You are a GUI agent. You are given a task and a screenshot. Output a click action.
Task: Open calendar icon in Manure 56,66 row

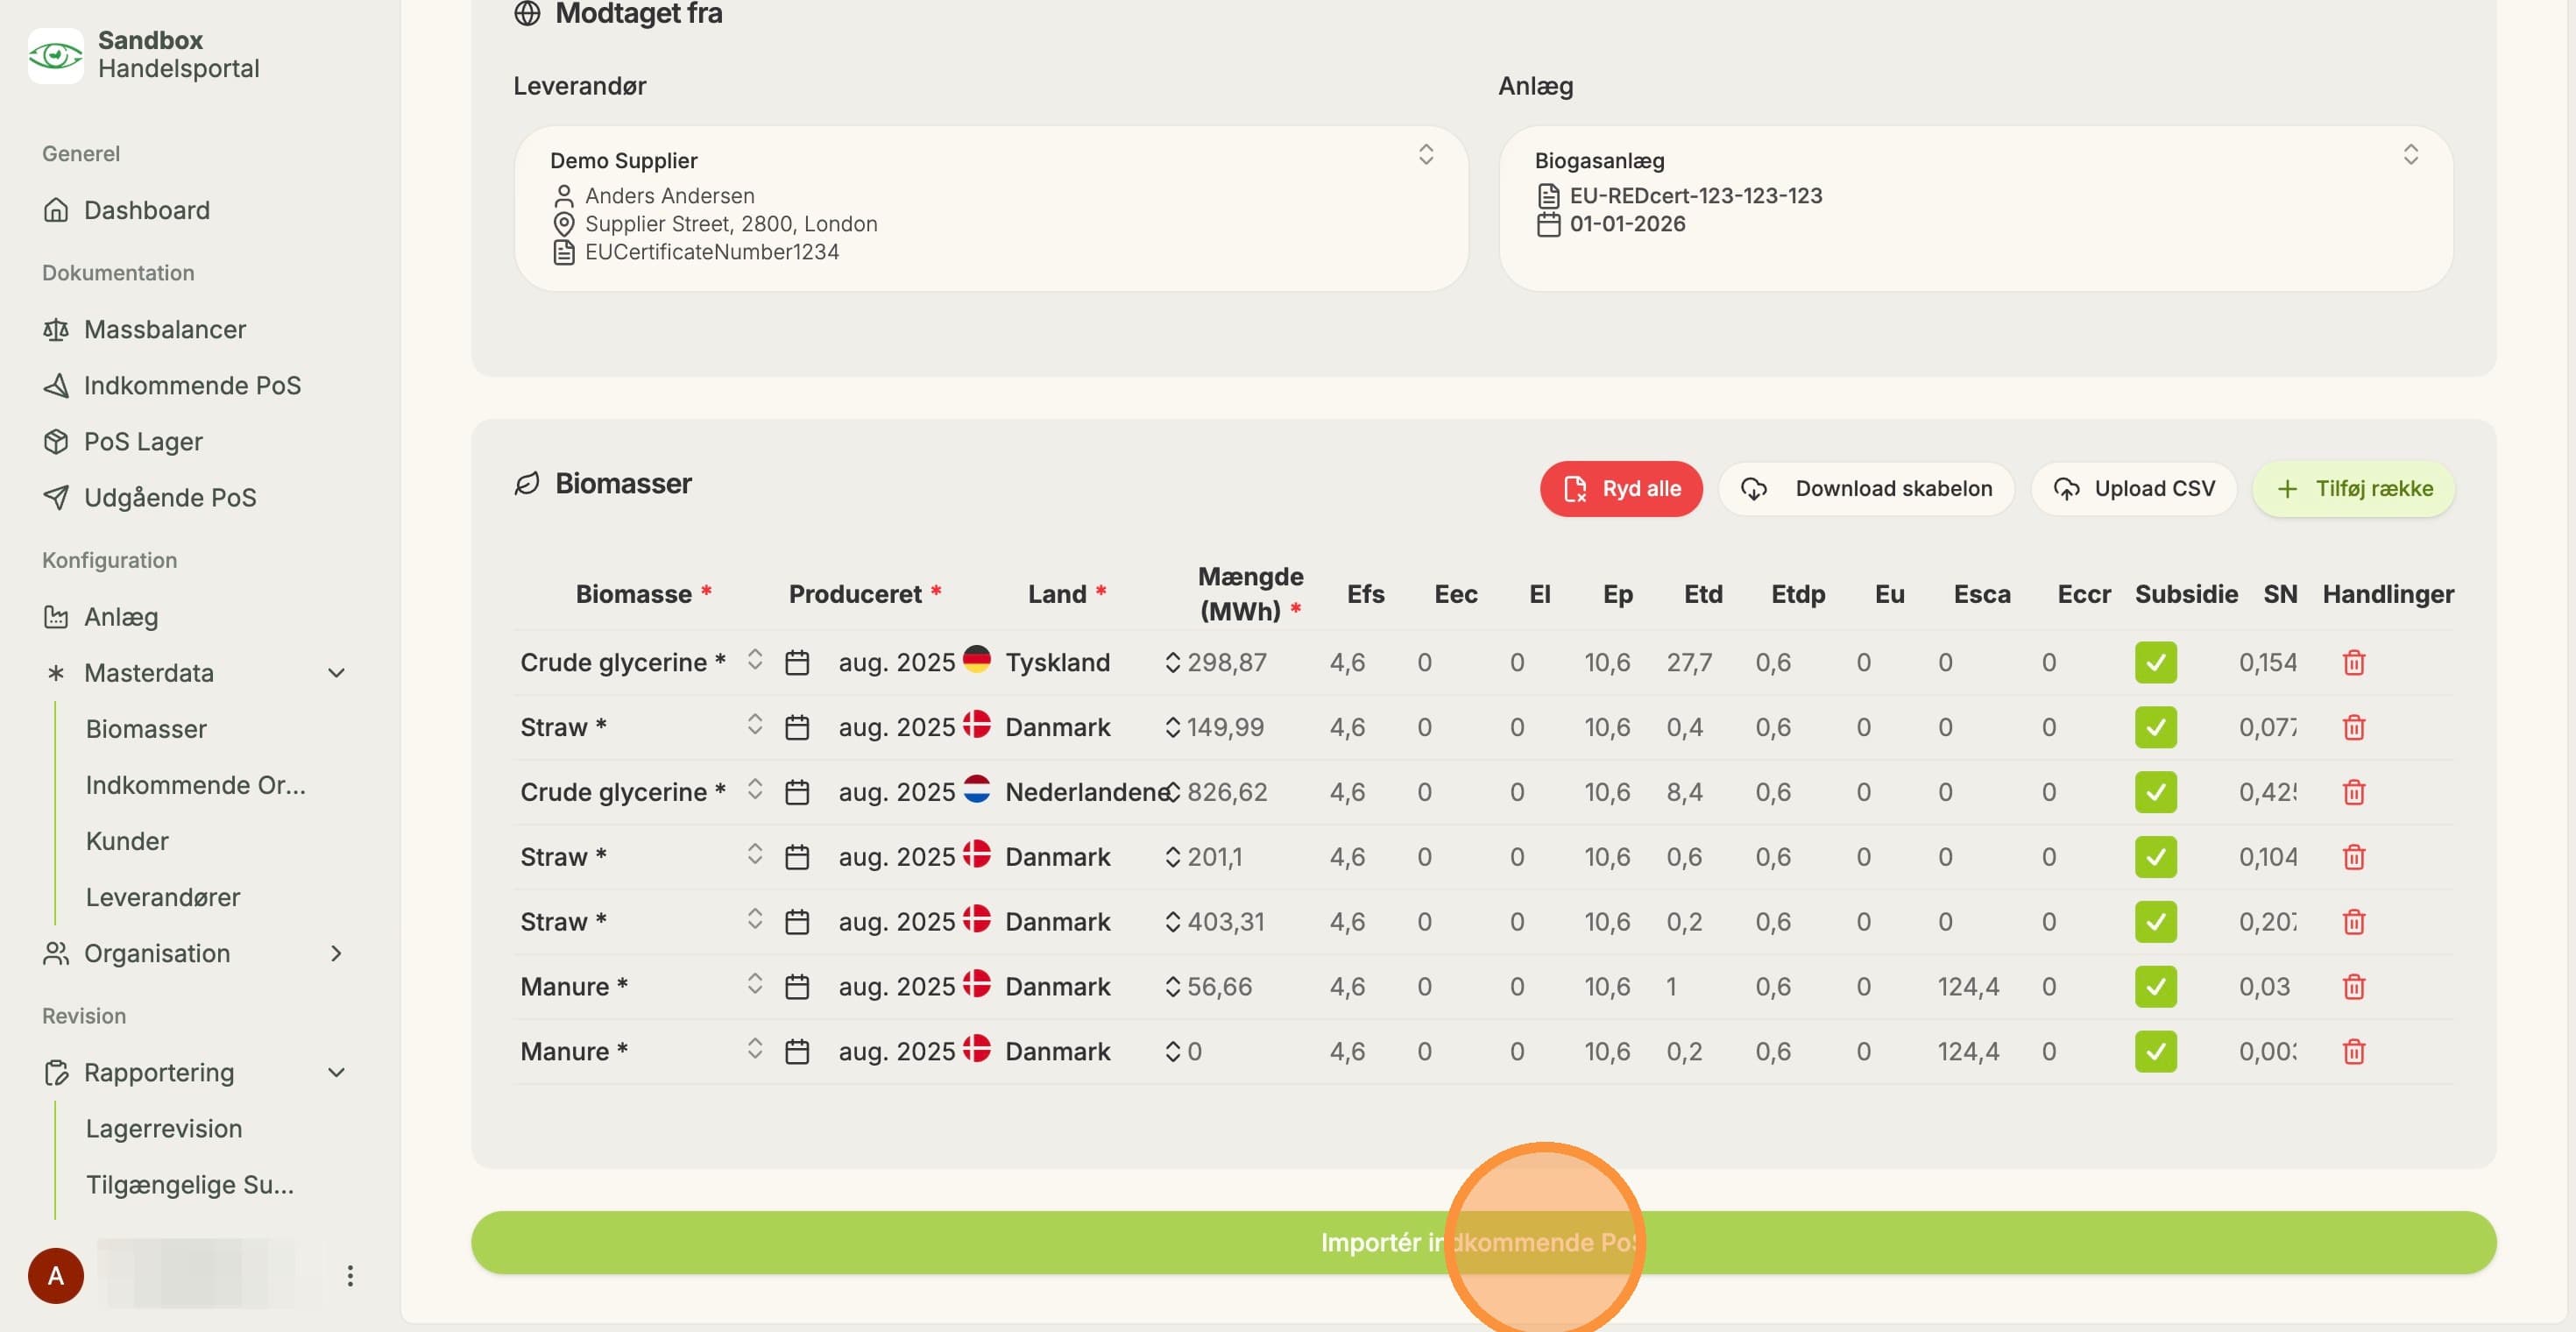tap(797, 987)
